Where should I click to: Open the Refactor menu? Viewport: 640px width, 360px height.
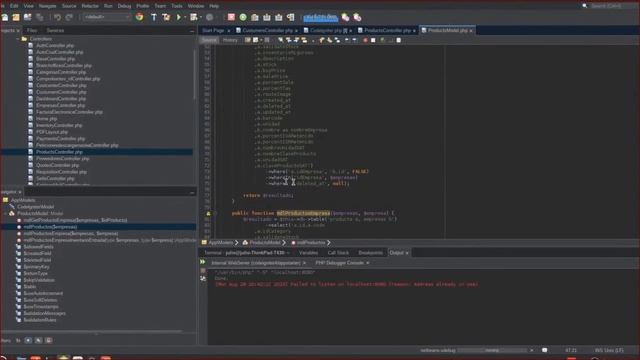pos(90,6)
